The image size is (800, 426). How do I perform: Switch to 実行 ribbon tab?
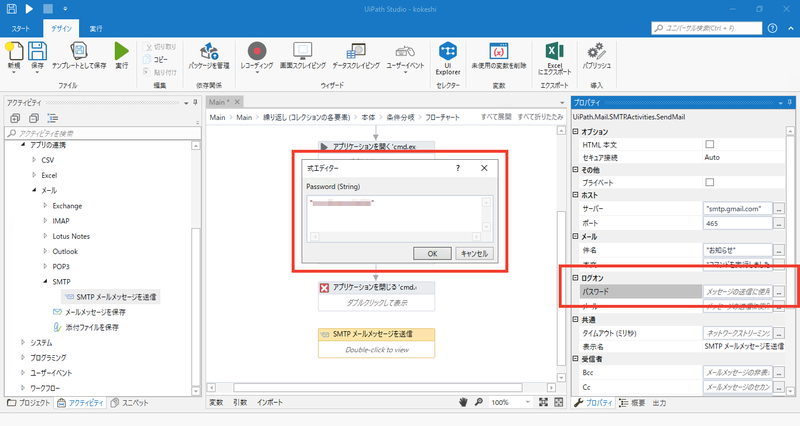tap(96, 29)
